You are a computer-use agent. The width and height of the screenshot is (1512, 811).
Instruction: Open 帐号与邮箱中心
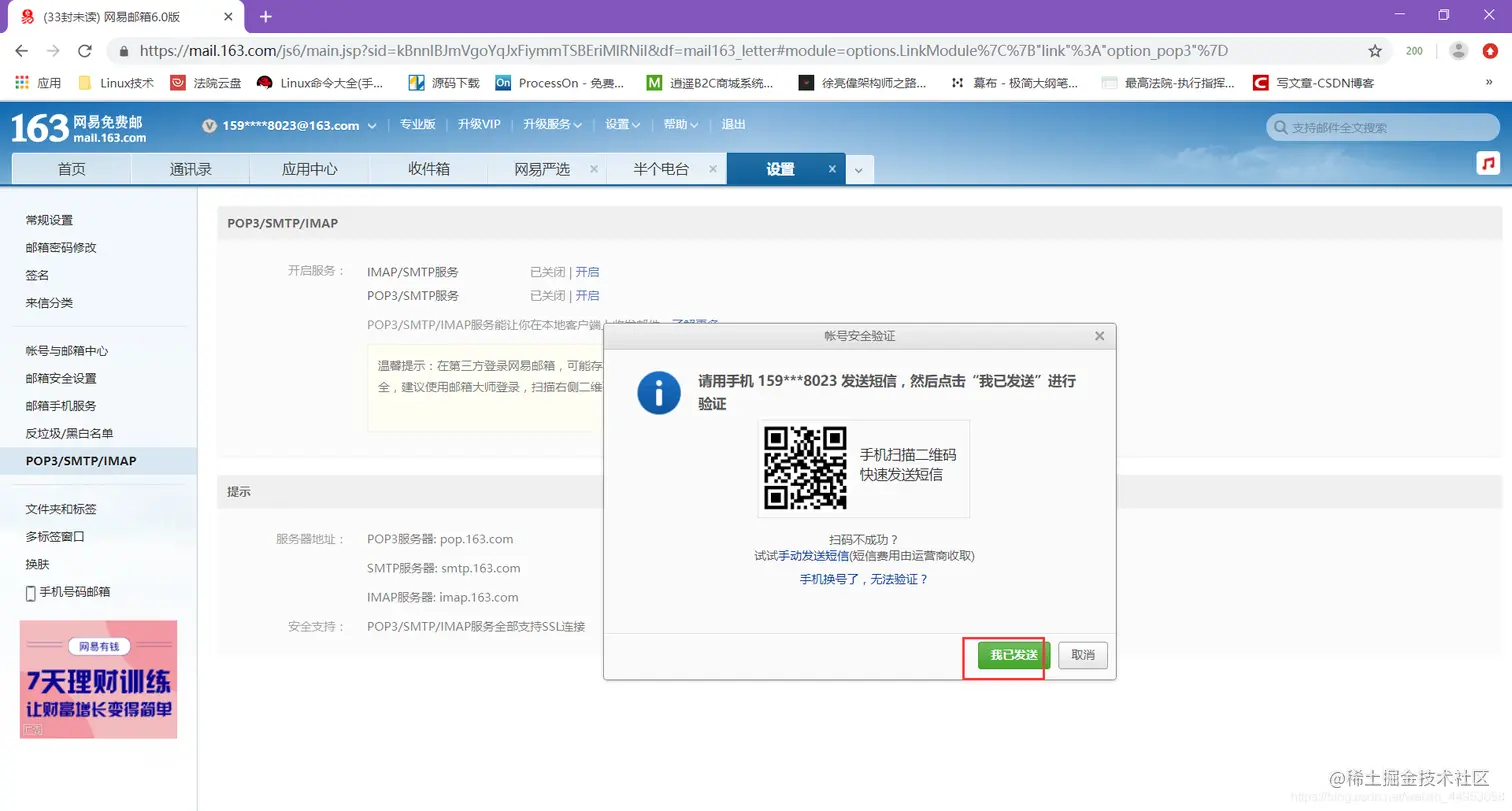point(67,351)
